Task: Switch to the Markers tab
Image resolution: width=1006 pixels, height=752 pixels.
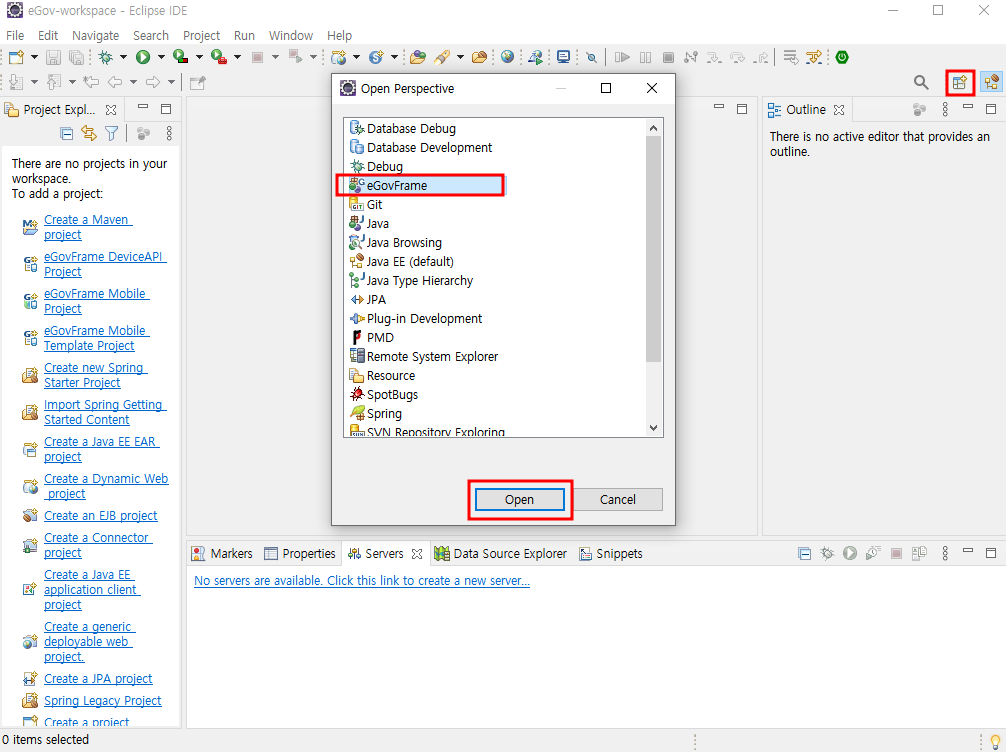Action: (223, 553)
